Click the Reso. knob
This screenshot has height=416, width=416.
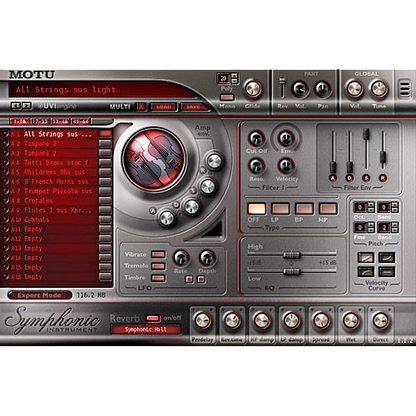[x=256, y=166]
